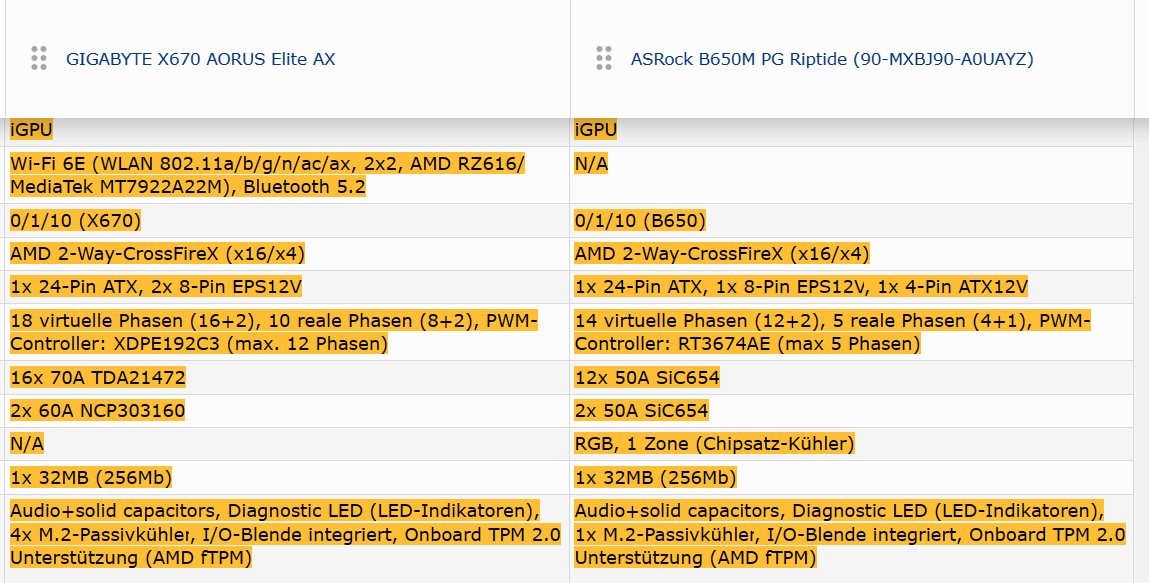Click the Wi-Fi 6E Bluetooth 5.2 cell

click(x=268, y=175)
